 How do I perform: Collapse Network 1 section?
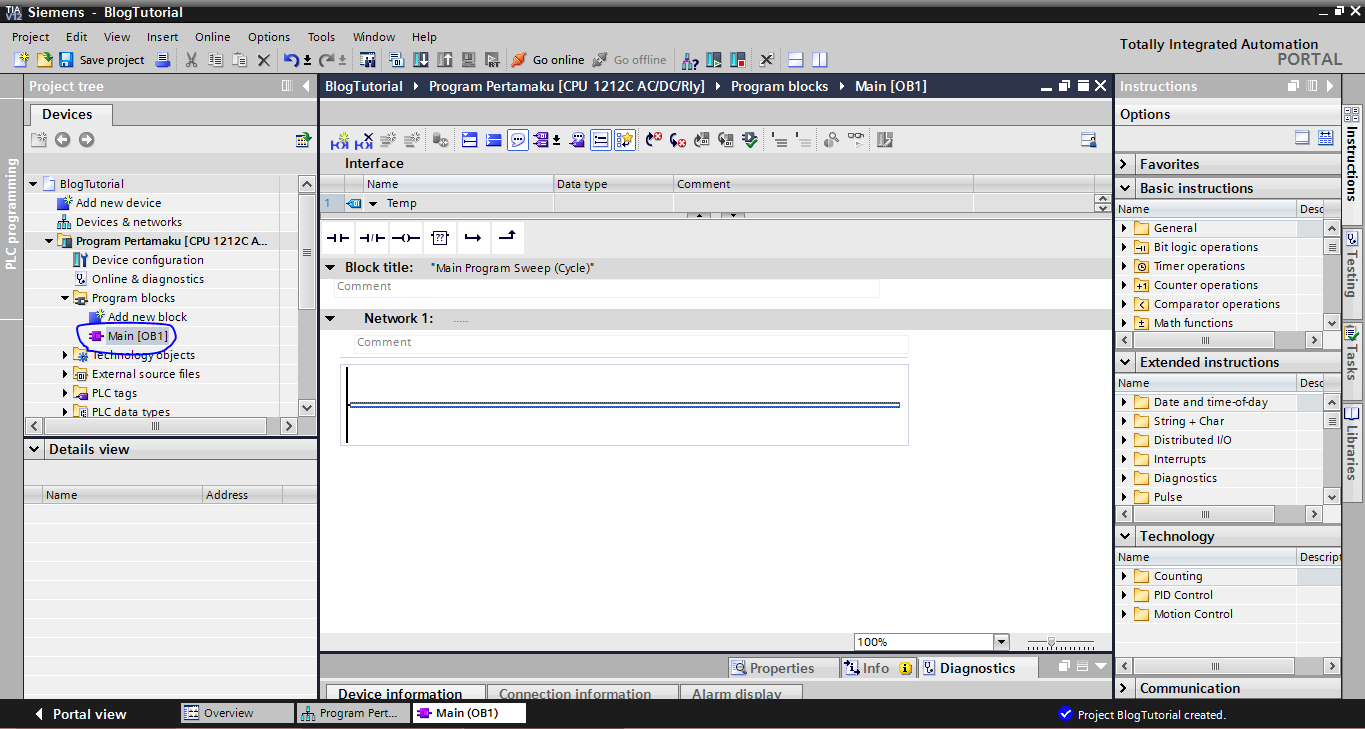coord(330,318)
